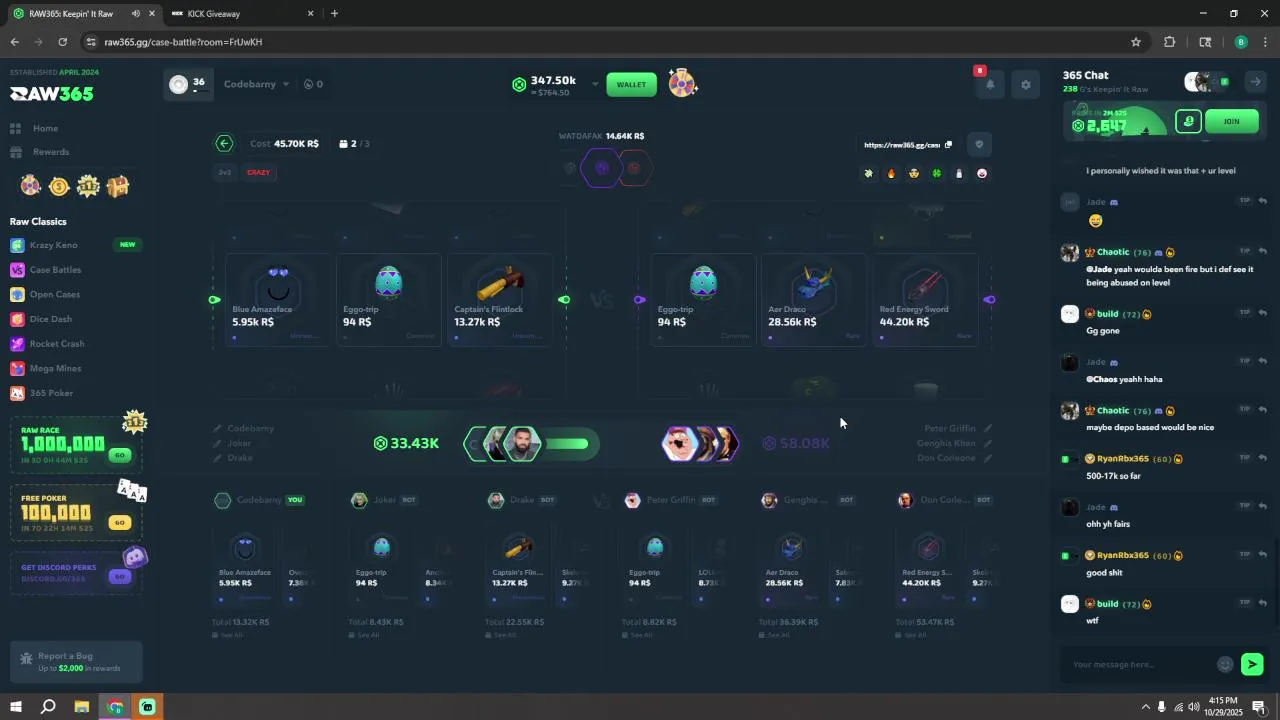
Task: Copy the battle room link
Action: (x=948, y=145)
